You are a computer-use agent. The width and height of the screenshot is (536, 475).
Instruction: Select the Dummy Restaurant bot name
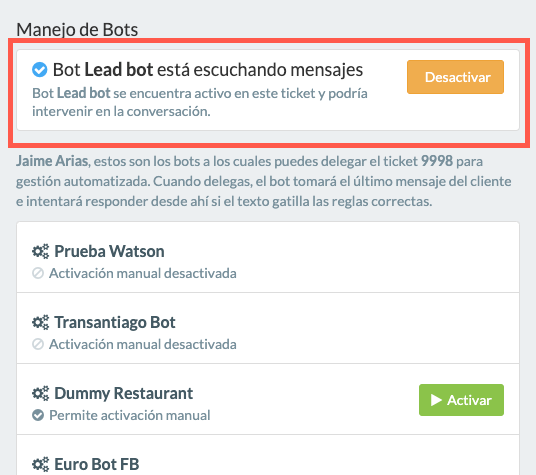(x=124, y=393)
